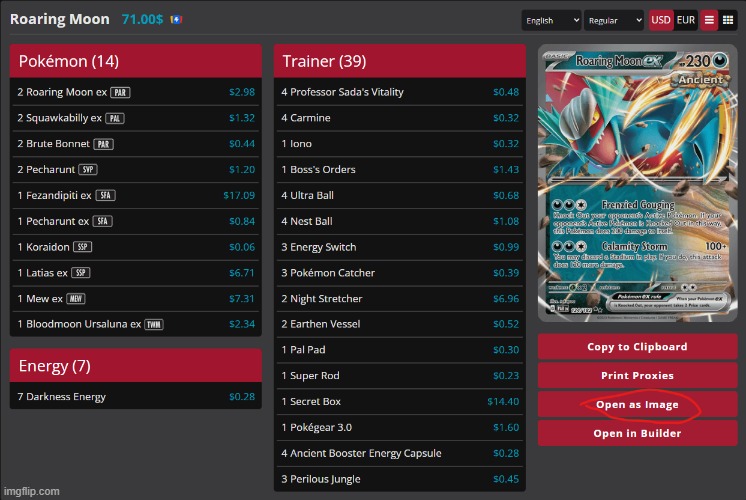
Task: Select EUR currency toggle
Action: [686, 20]
